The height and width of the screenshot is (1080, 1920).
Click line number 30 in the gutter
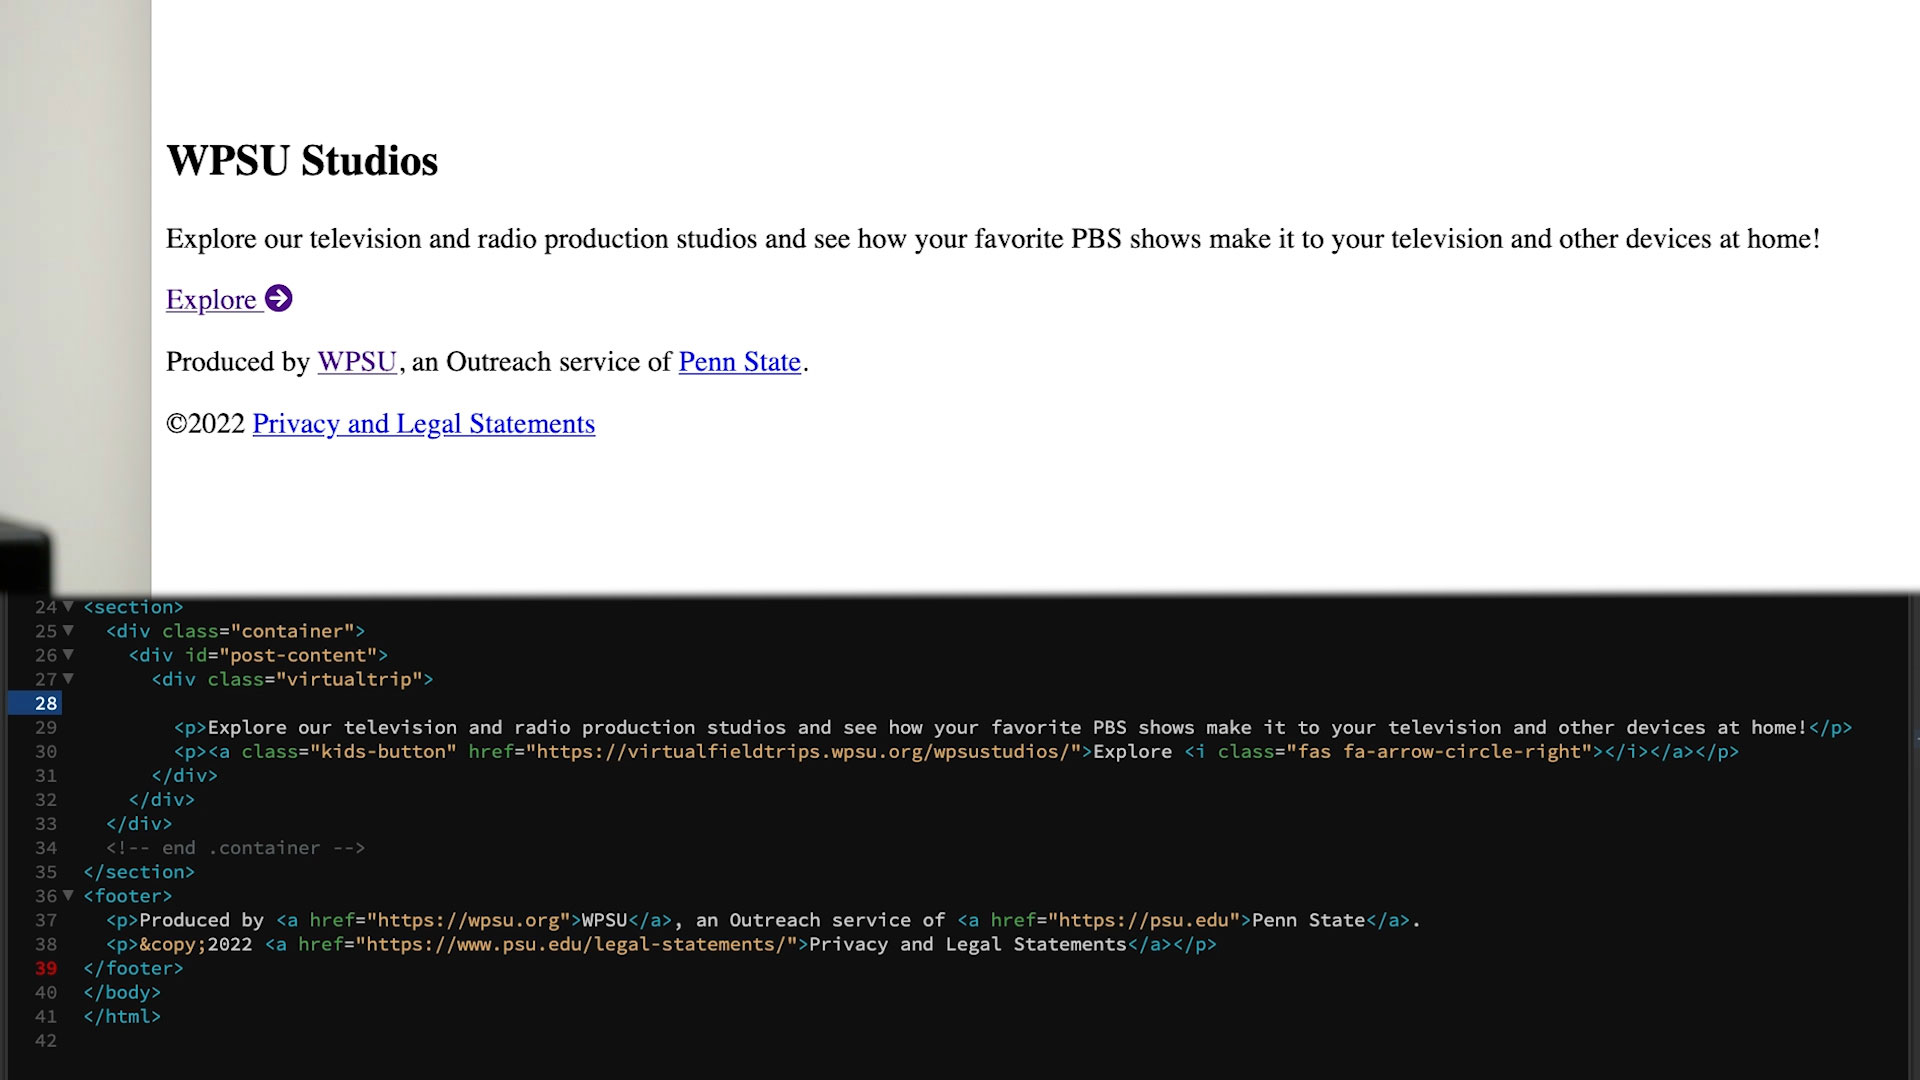click(x=46, y=751)
